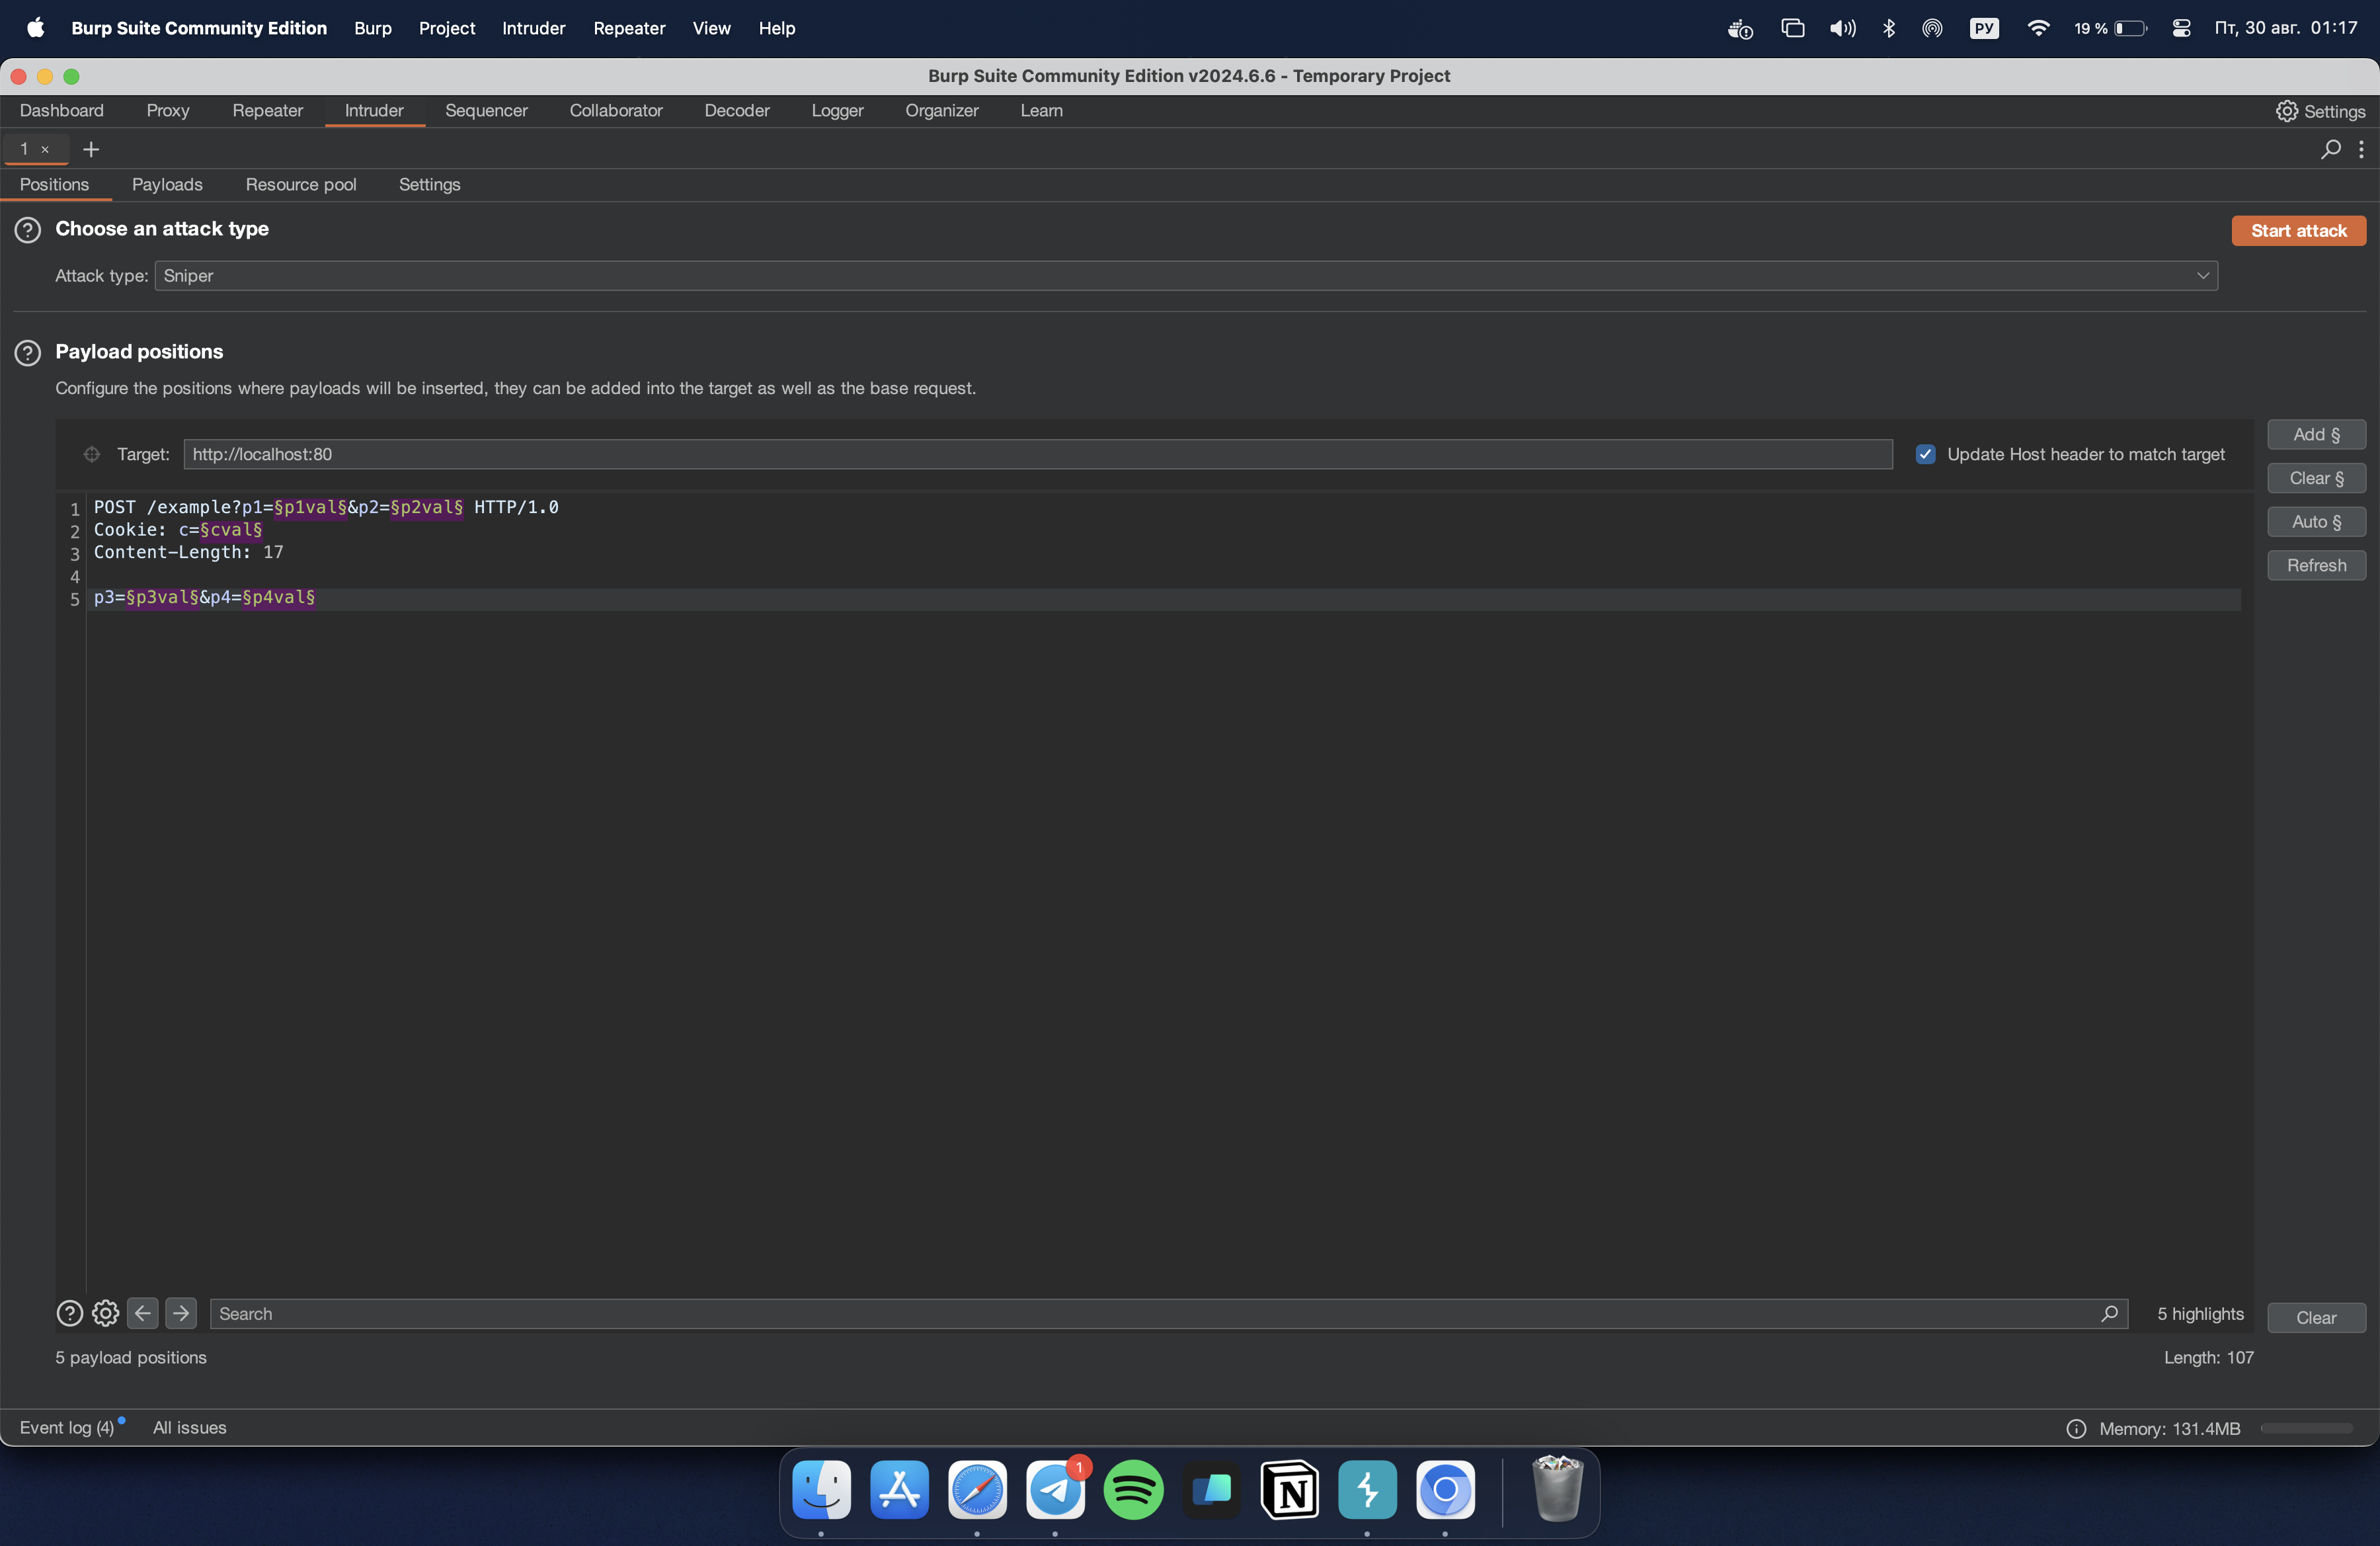This screenshot has height=1546, width=2380.
Task: Open the three-dot menu in tab bar
Action: click(2362, 149)
